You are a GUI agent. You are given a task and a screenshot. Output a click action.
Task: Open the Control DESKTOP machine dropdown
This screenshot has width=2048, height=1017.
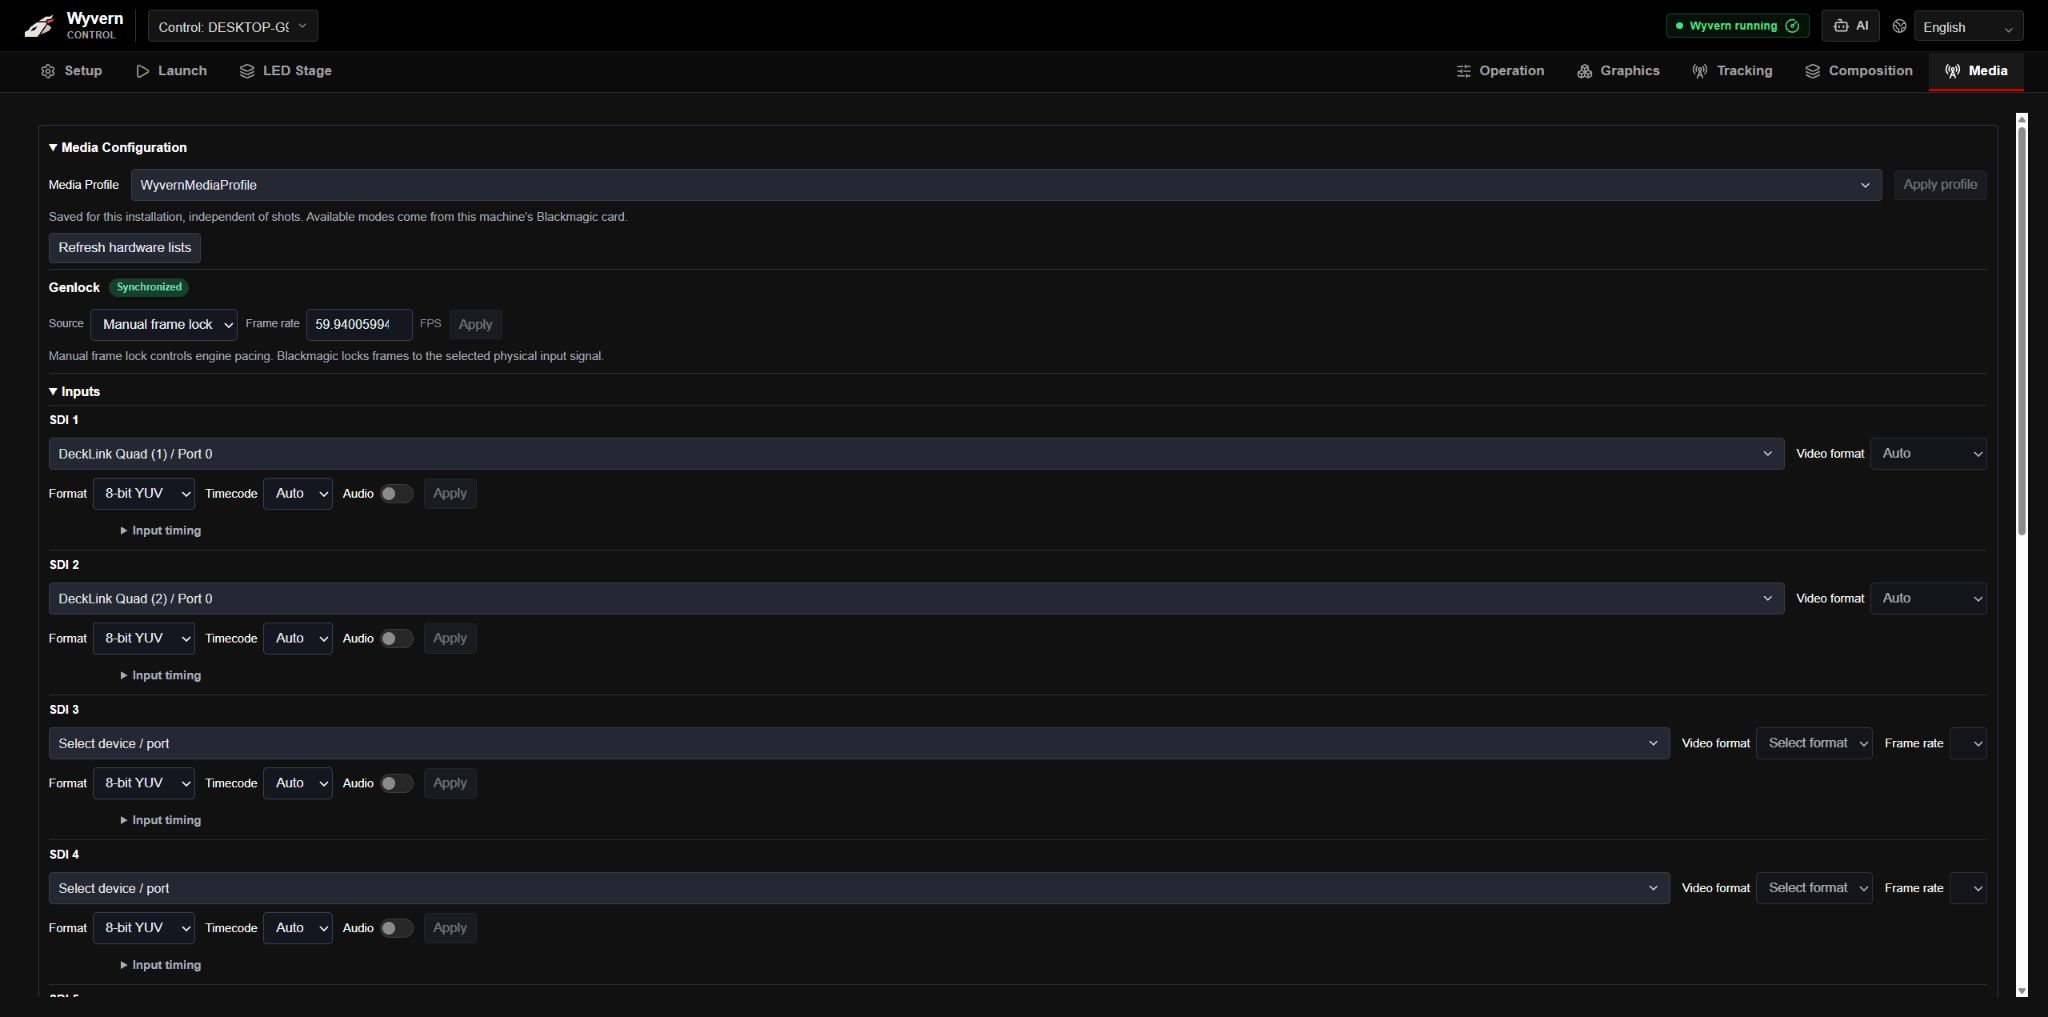tap(233, 26)
